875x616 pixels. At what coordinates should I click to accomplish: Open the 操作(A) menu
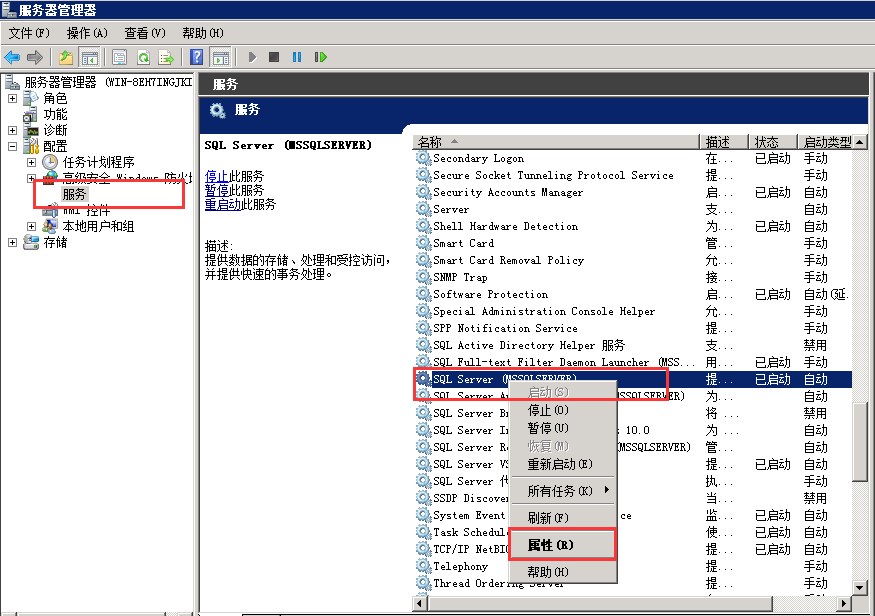(87, 33)
